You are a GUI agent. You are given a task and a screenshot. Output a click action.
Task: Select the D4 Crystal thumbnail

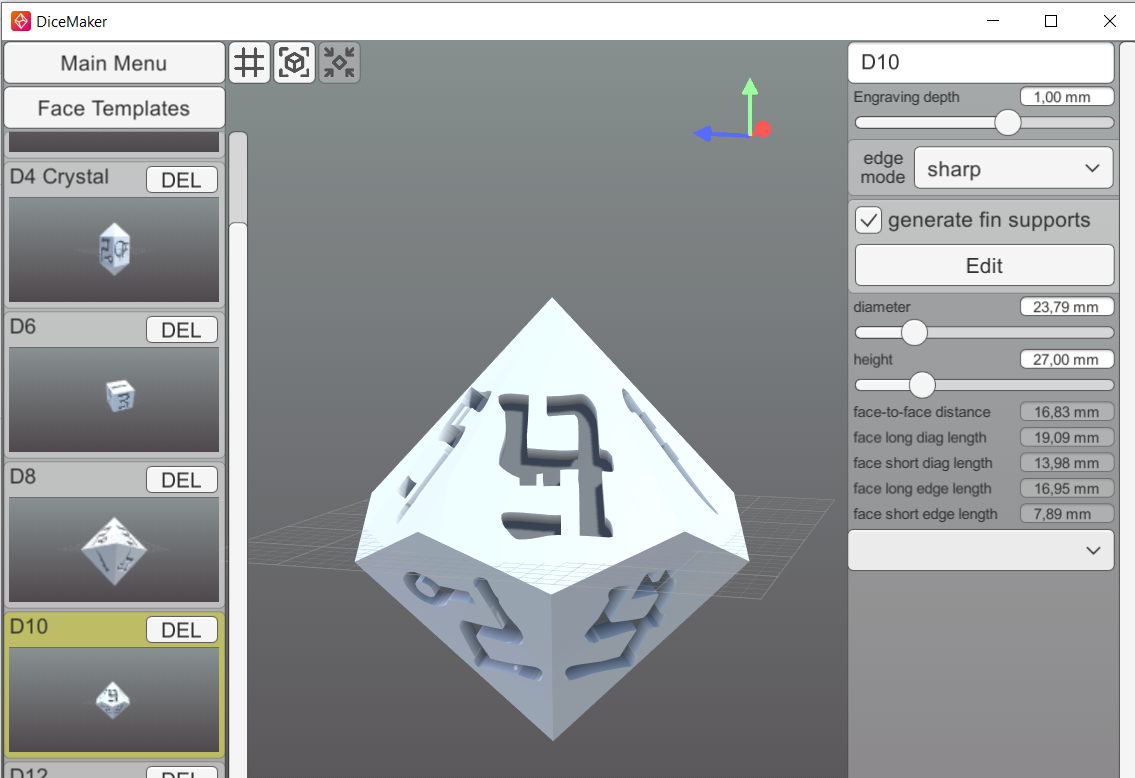(114, 249)
